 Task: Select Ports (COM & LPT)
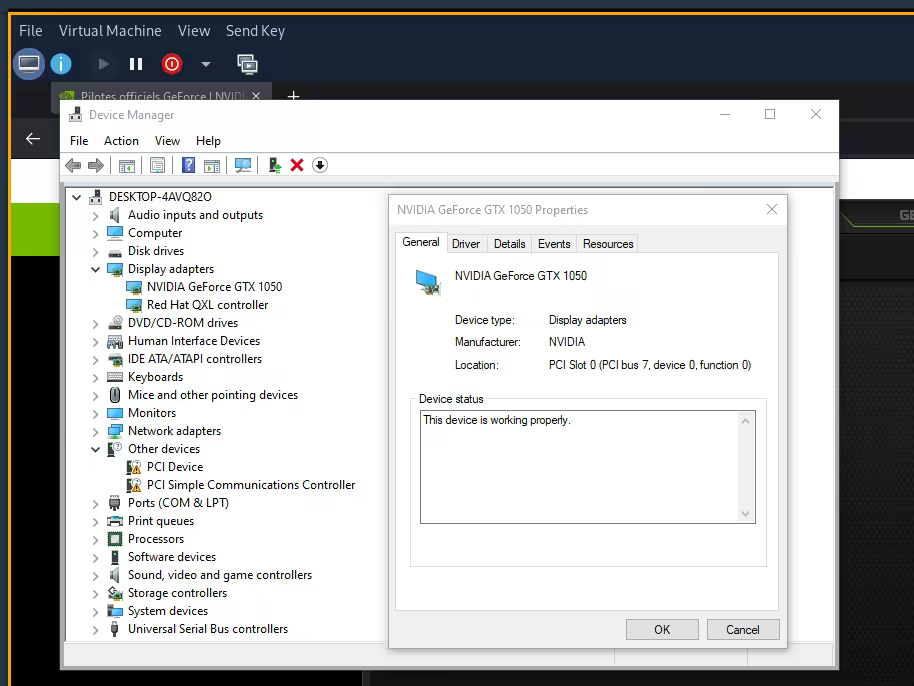178,503
